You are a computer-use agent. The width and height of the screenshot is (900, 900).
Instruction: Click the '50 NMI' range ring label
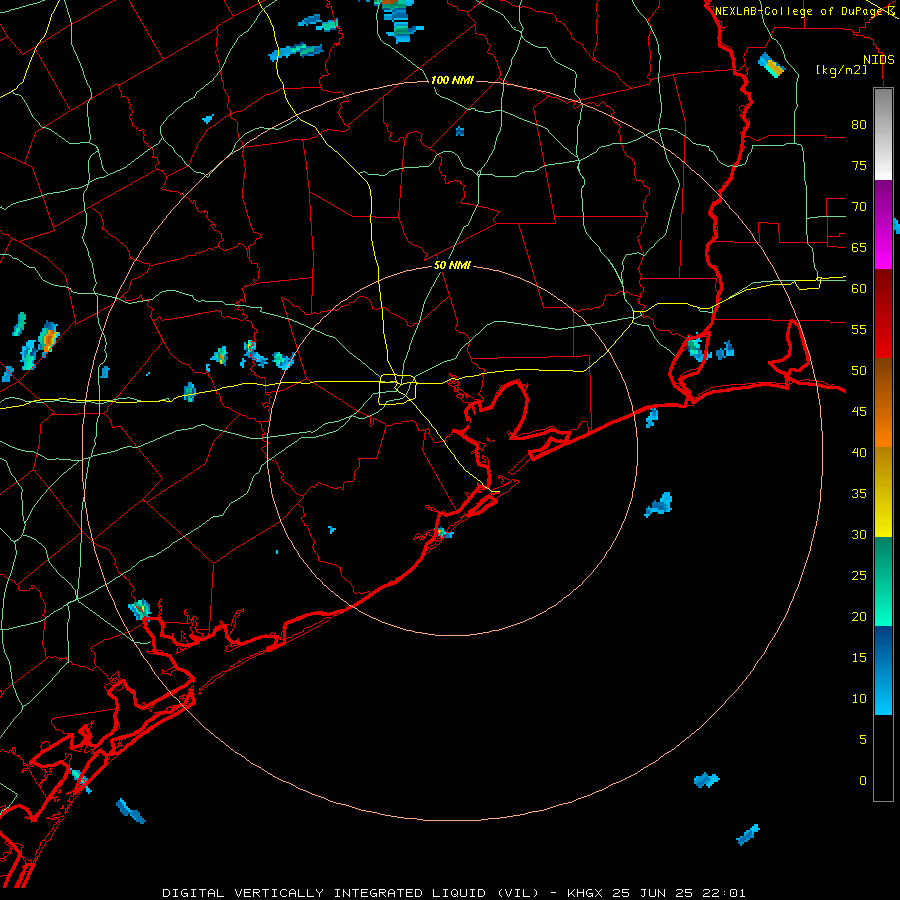click(452, 265)
